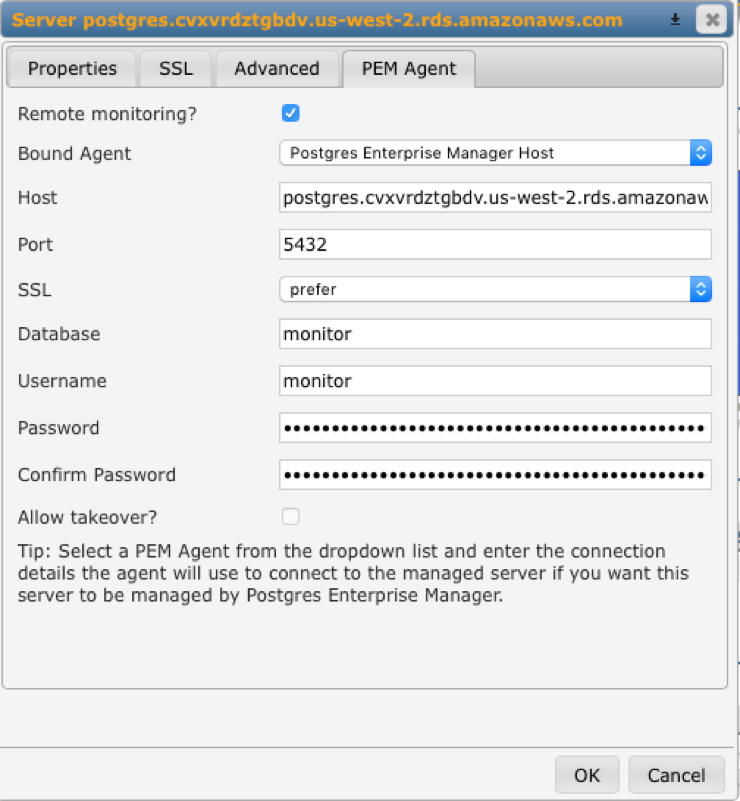Open the Bound Agent dropdown
The image size is (740, 801).
495,153
